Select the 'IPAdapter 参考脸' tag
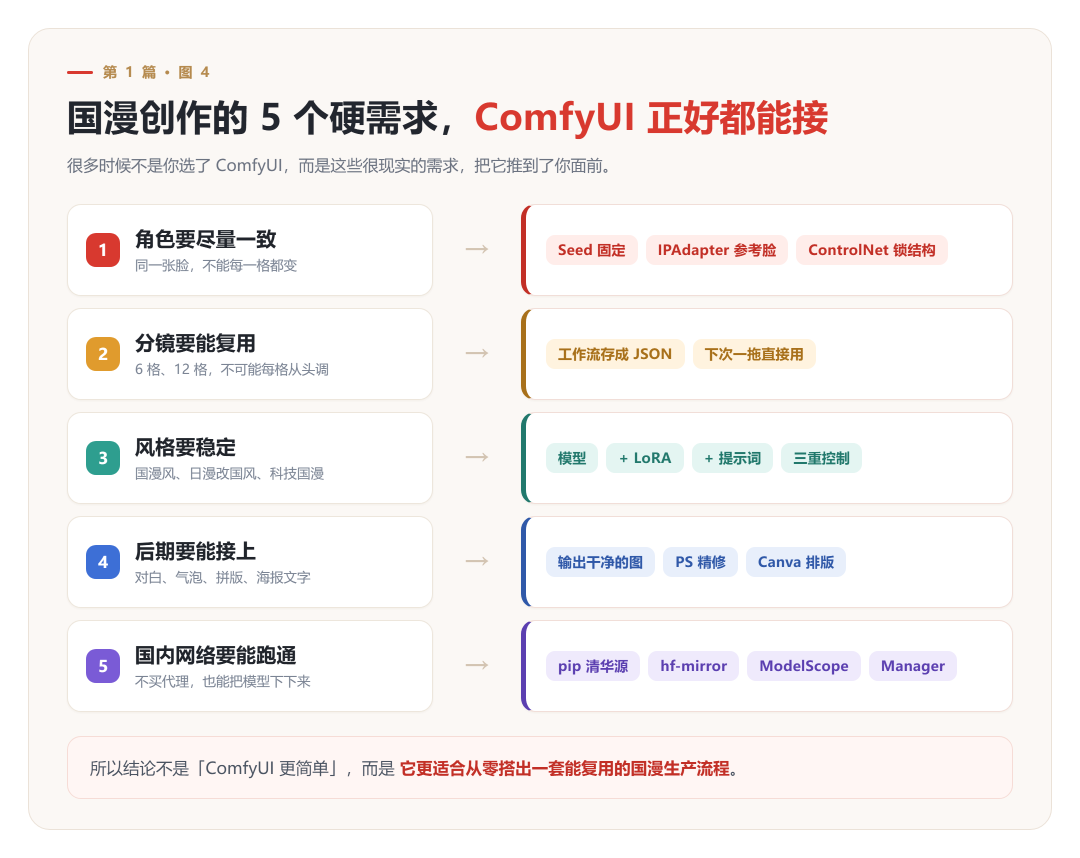This screenshot has width=1080, height=858. [x=716, y=250]
